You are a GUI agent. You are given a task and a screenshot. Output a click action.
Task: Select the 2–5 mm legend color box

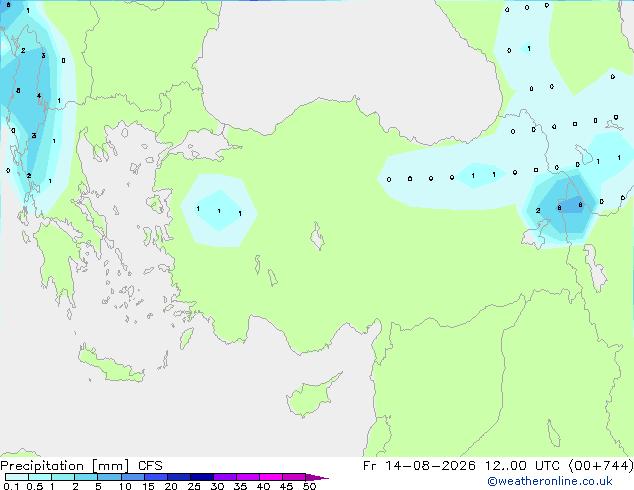click(86, 477)
